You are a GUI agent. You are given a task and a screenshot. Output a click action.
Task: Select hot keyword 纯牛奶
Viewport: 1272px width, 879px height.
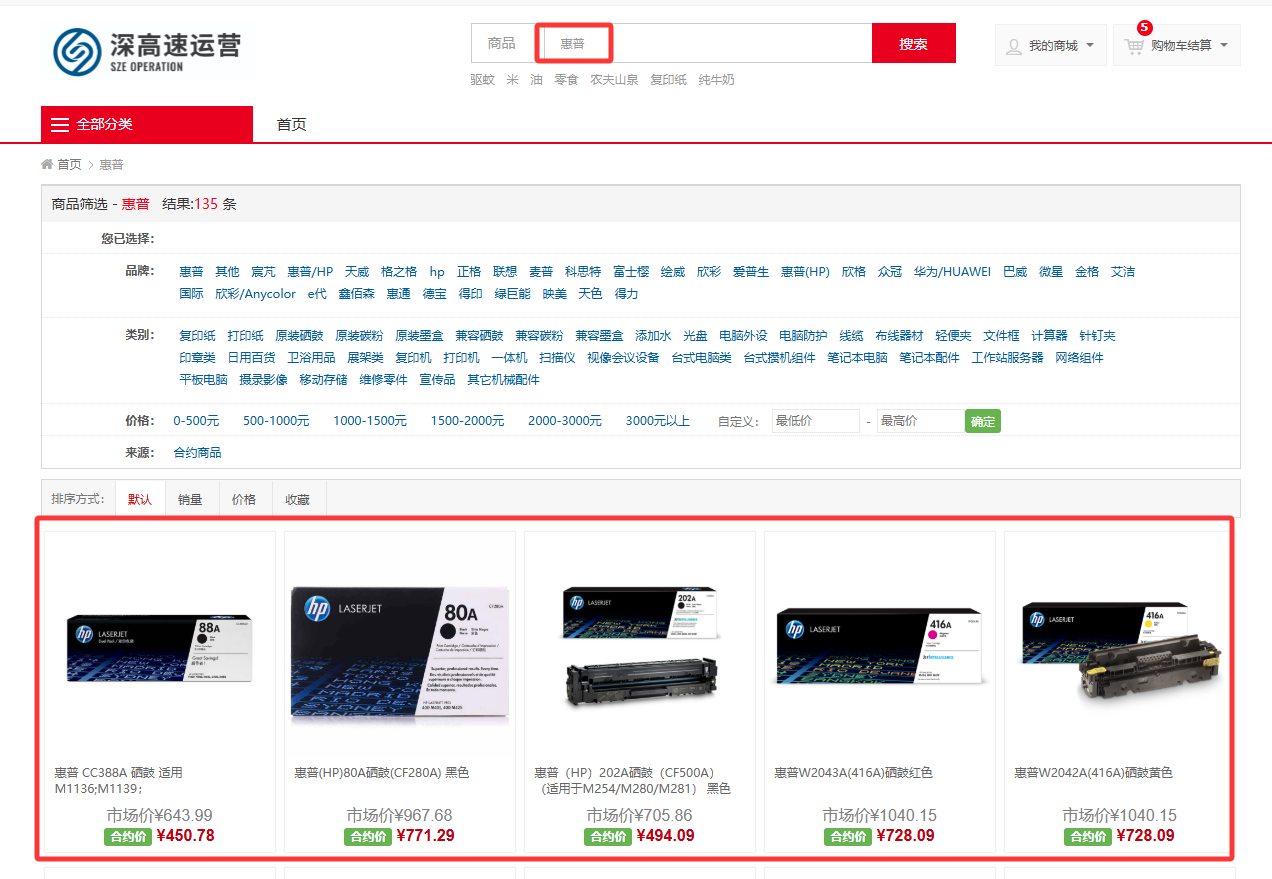[x=716, y=80]
